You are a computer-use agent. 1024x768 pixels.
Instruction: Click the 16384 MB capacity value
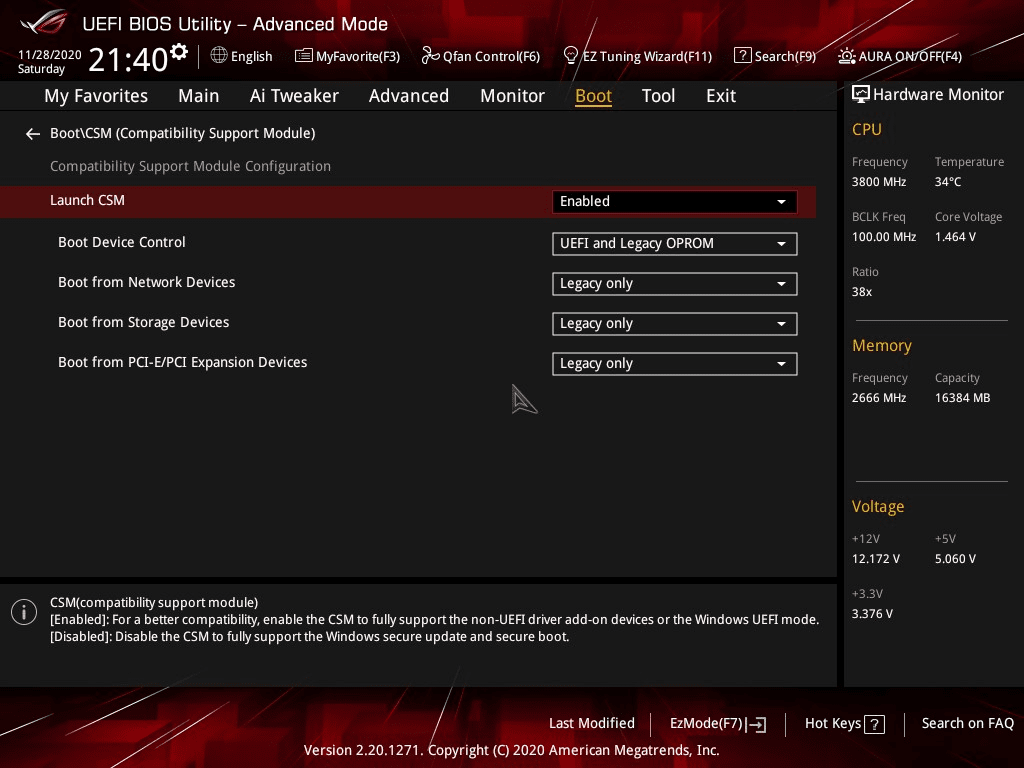(962, 398)
